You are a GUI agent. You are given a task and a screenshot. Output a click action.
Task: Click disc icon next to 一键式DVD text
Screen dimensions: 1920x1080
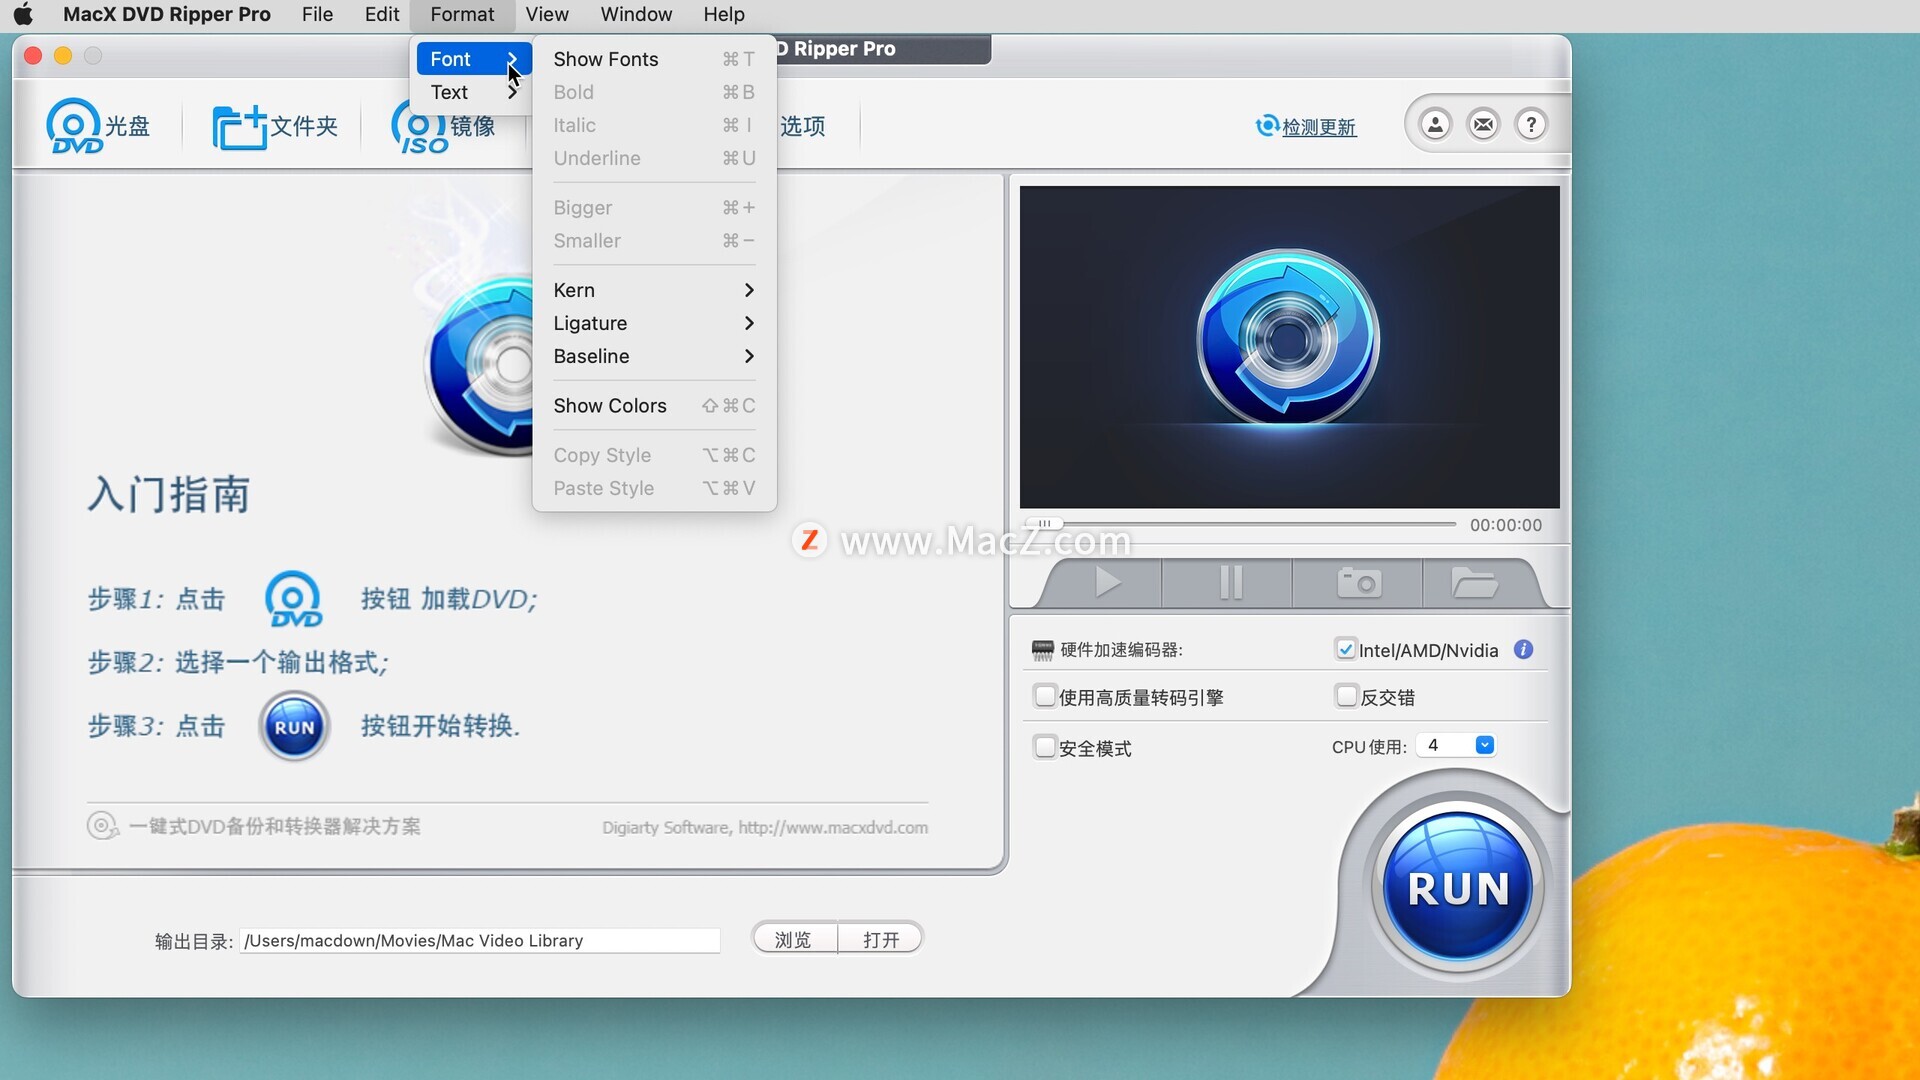click(102, 826)
